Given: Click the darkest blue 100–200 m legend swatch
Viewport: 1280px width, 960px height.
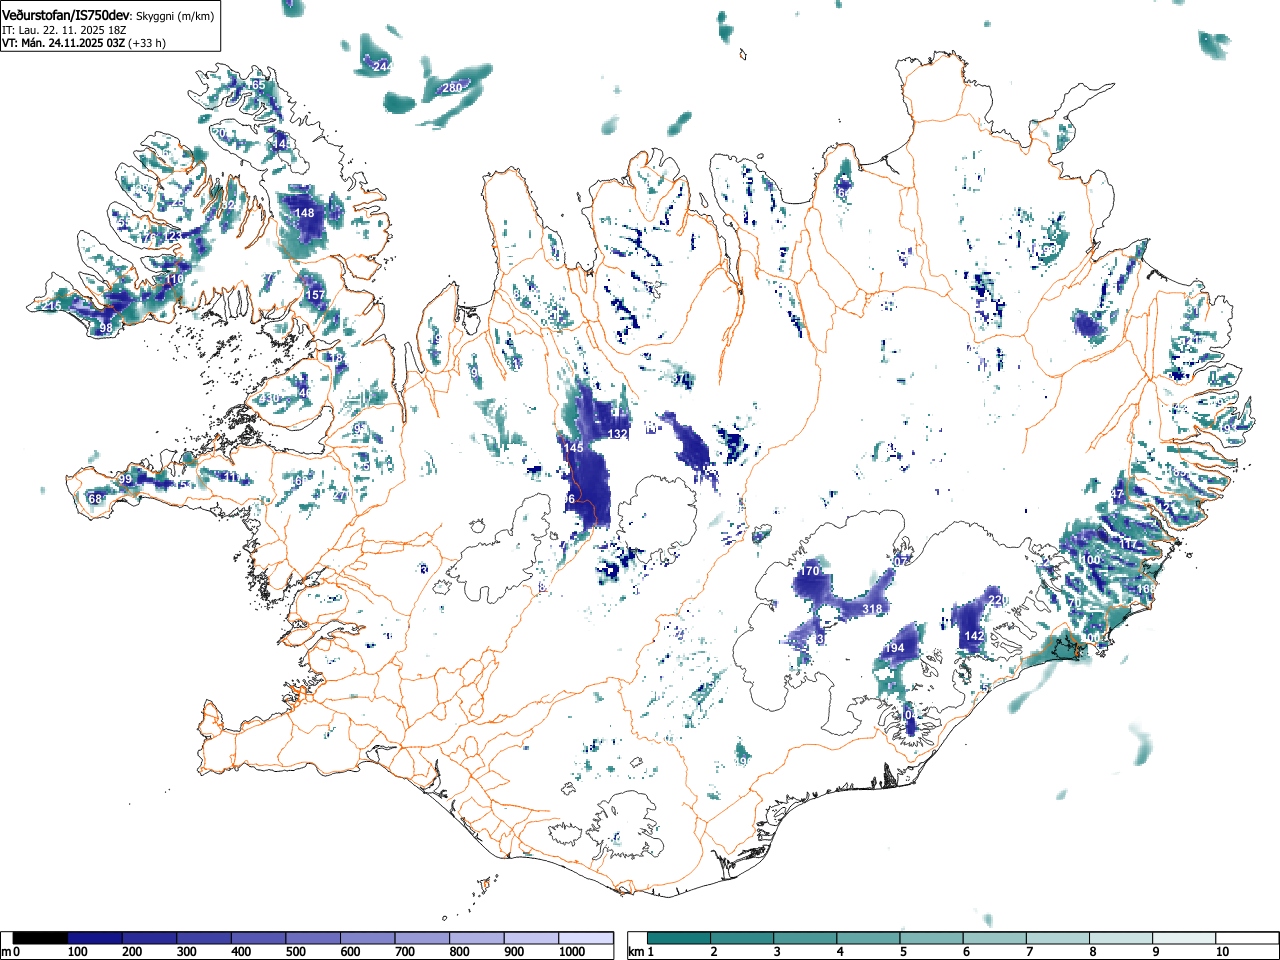Looking at the screenshot, I should pos(95,938).
